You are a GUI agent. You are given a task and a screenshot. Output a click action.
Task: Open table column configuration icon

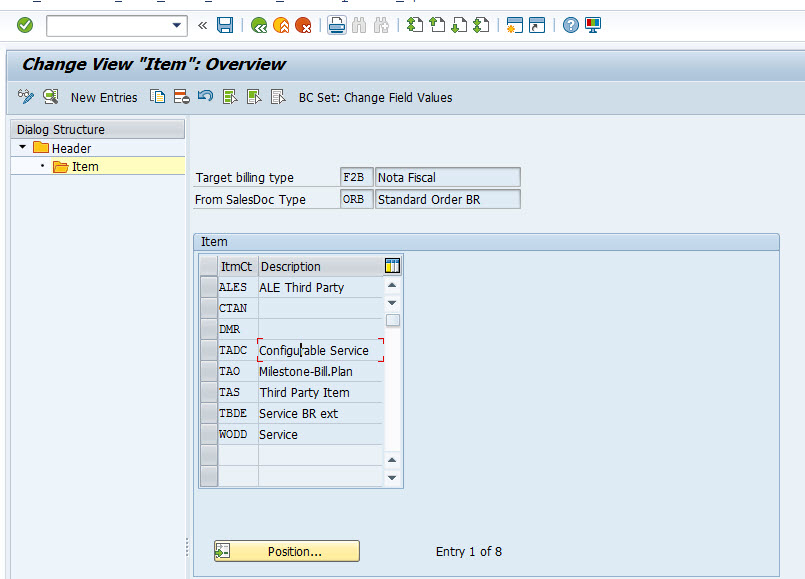(x=392, y=266)
